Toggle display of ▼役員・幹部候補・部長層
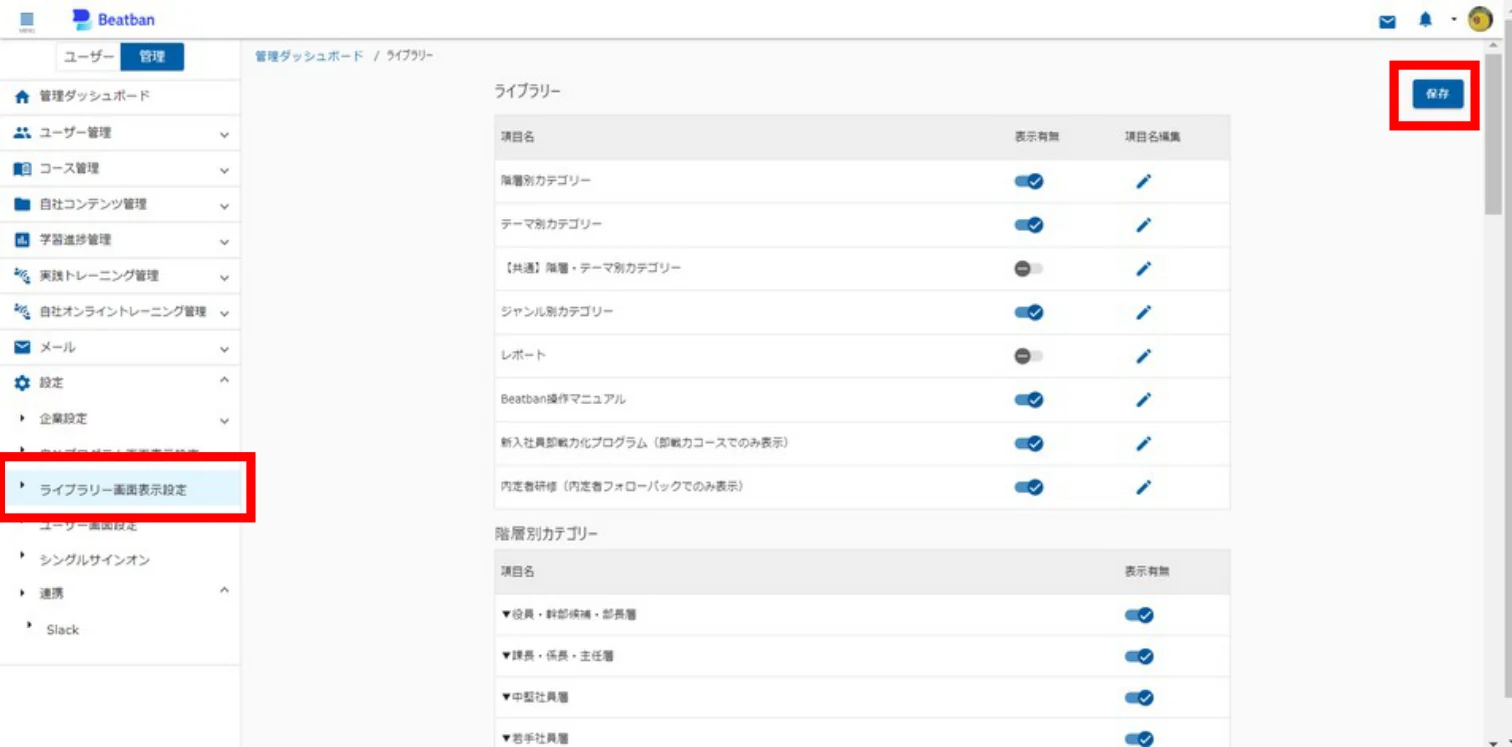The height and width of the screenshot is (747, 1512). (x=1139, y=615)
